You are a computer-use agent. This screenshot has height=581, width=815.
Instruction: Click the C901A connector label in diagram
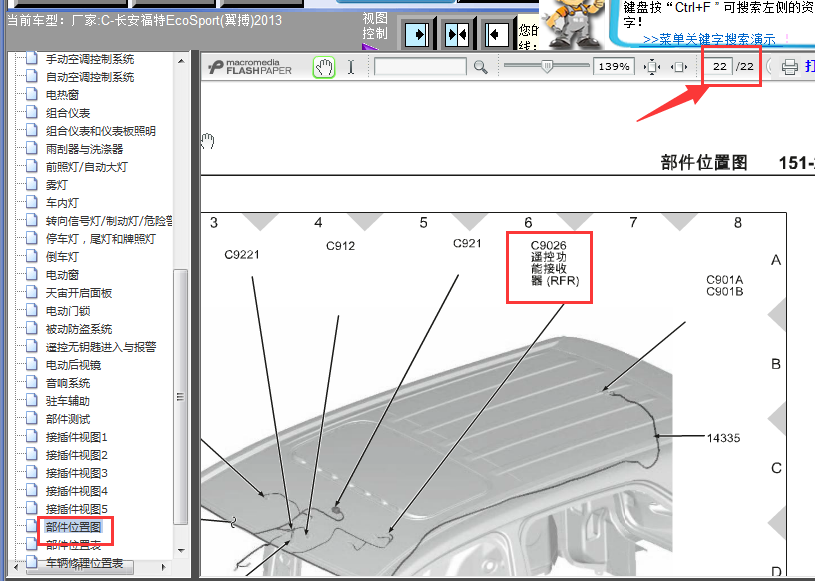point(725,280)
